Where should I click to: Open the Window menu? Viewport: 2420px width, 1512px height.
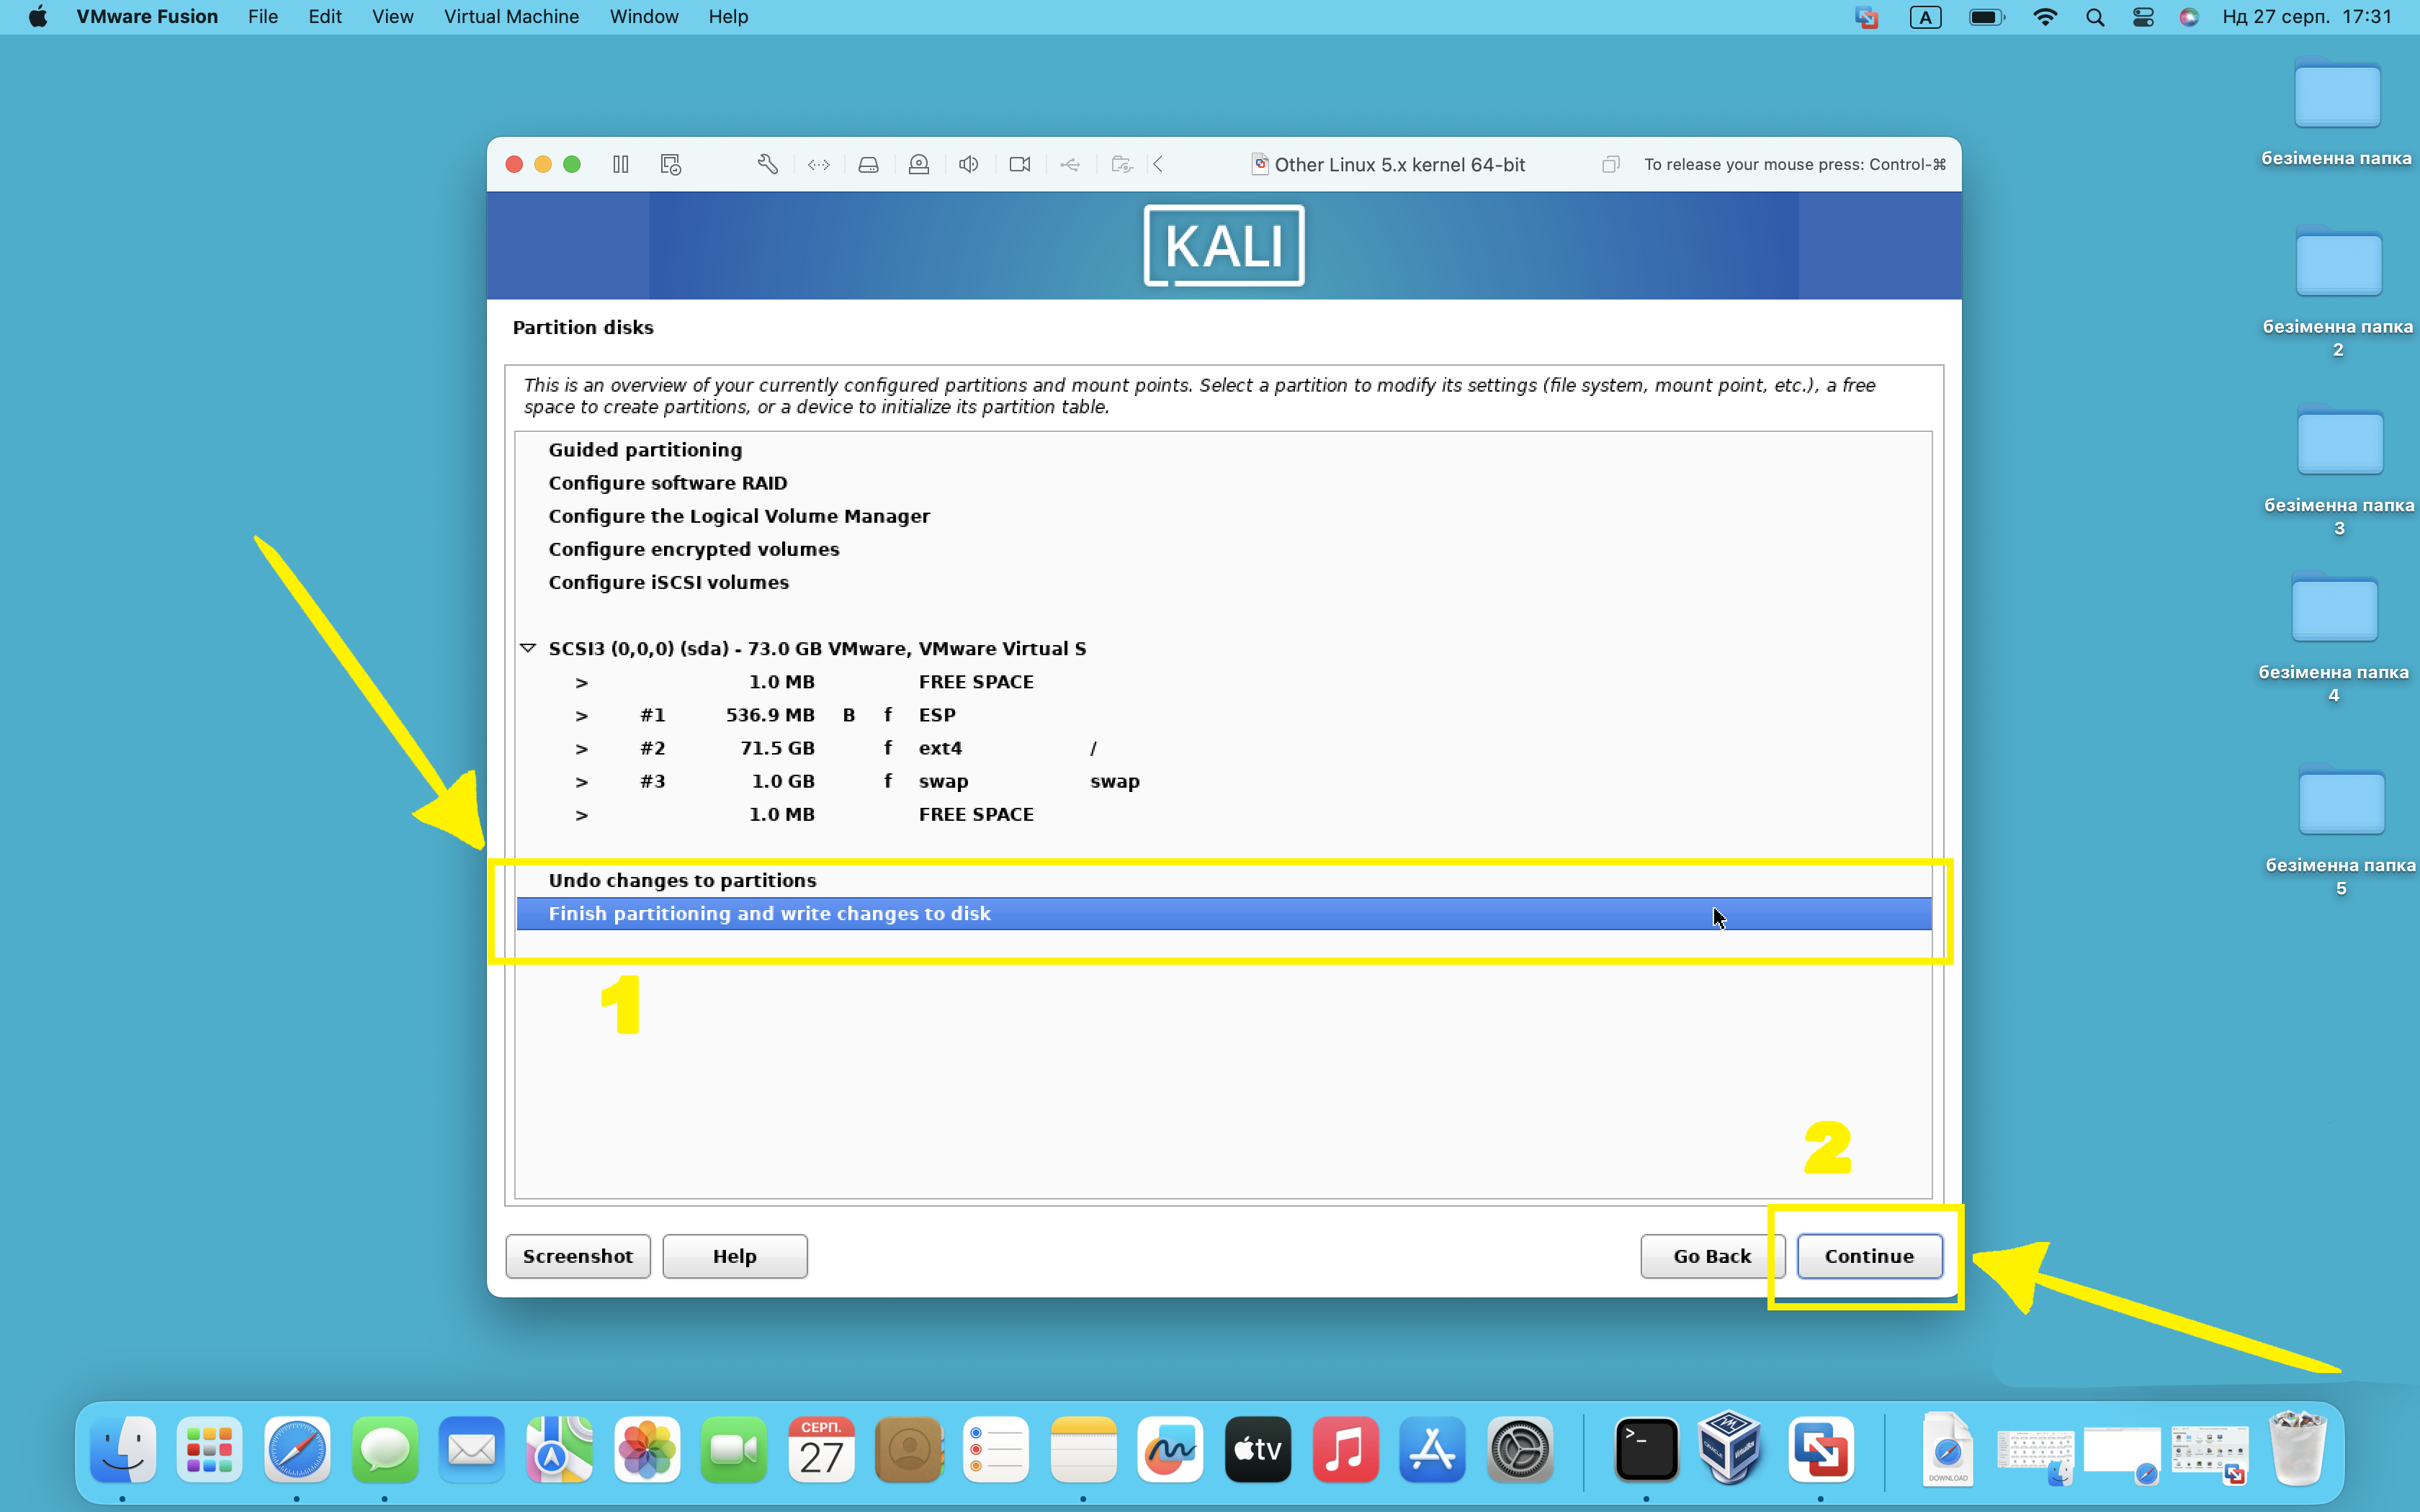click(x=644, y=17)
